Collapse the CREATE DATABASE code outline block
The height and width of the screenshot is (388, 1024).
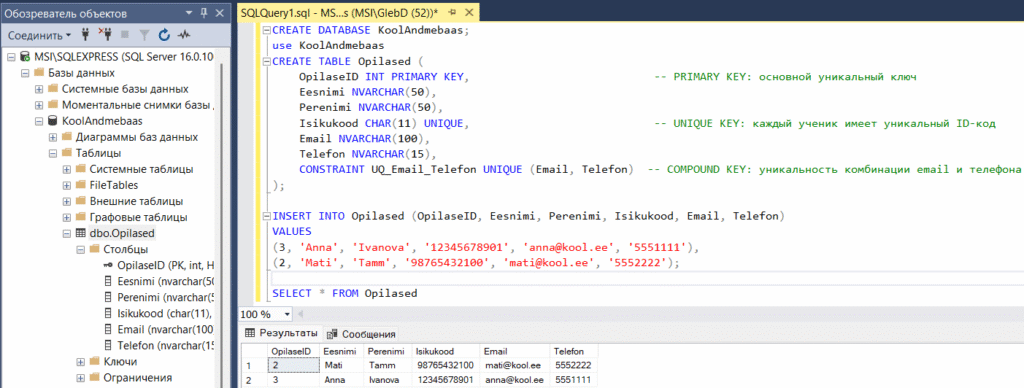(x=266, y=31)
